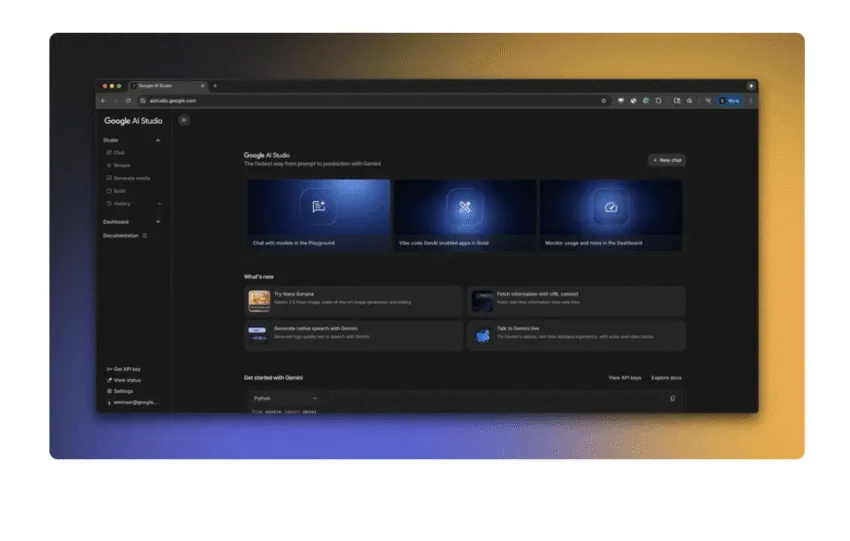Click the New chat button
Viewport: 850px width, 541px height.
[x=666, y=160]
